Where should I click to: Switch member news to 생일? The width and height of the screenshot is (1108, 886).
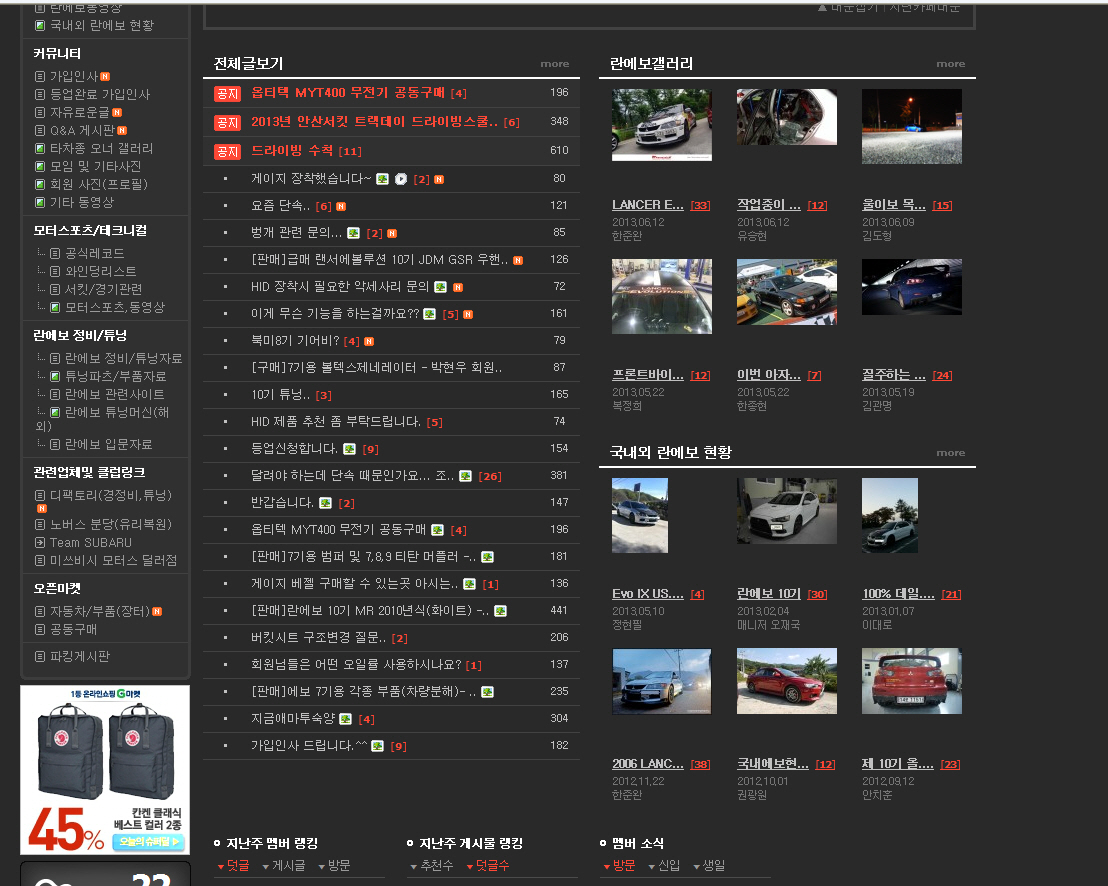[713, 866]
